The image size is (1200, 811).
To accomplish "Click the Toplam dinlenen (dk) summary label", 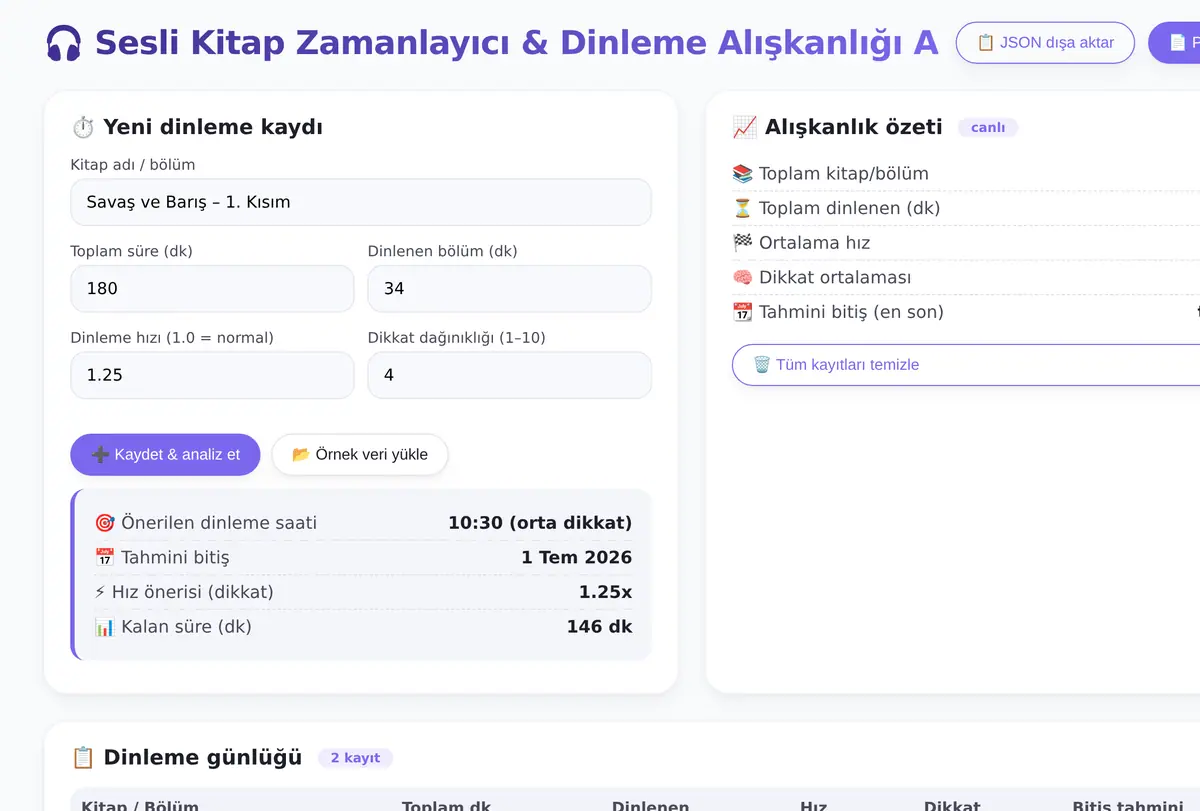I will [x=849, y=208].
